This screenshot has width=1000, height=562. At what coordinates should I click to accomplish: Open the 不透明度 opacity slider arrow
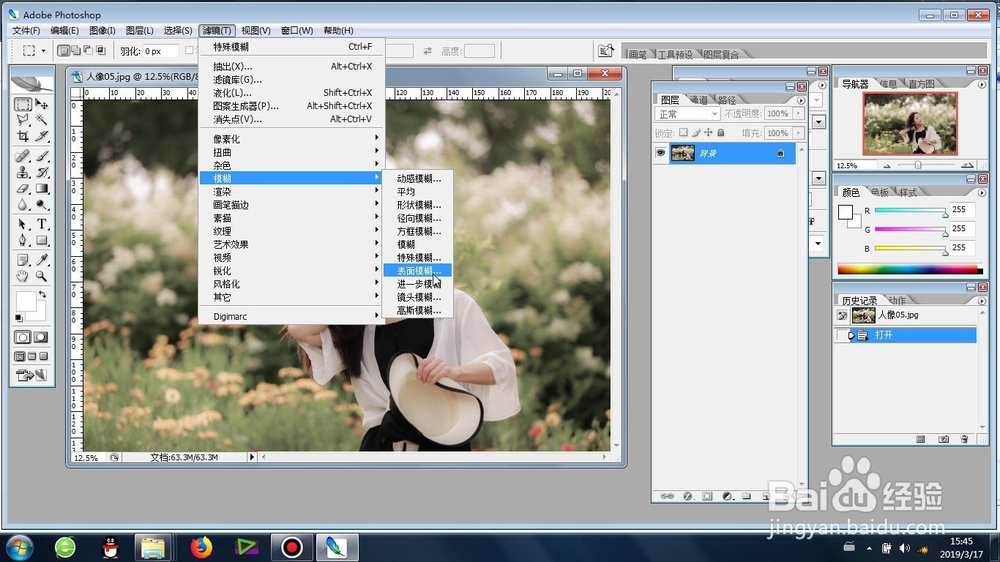[x=798, y=114]
